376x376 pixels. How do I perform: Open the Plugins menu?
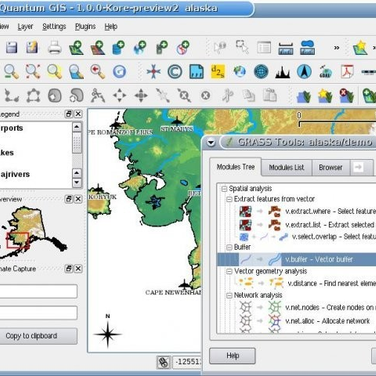tap(85, 27)
